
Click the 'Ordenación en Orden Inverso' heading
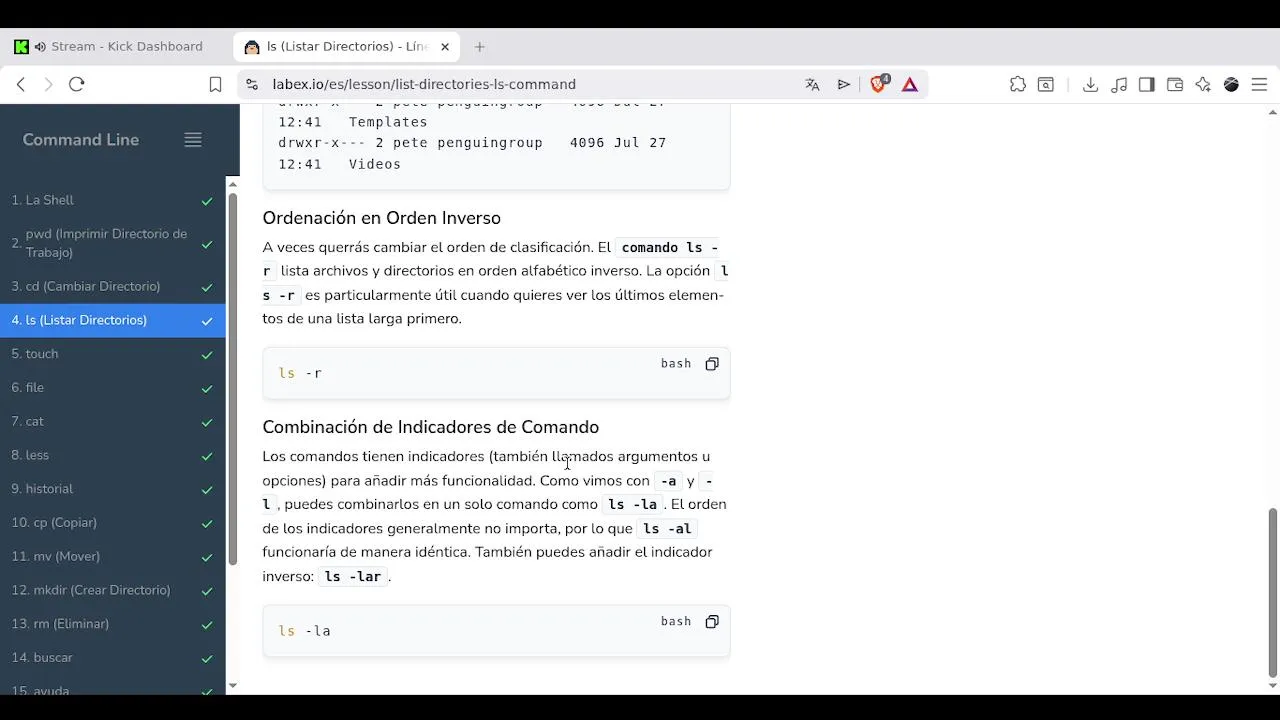pyautogui.click(x=381, y=218)
